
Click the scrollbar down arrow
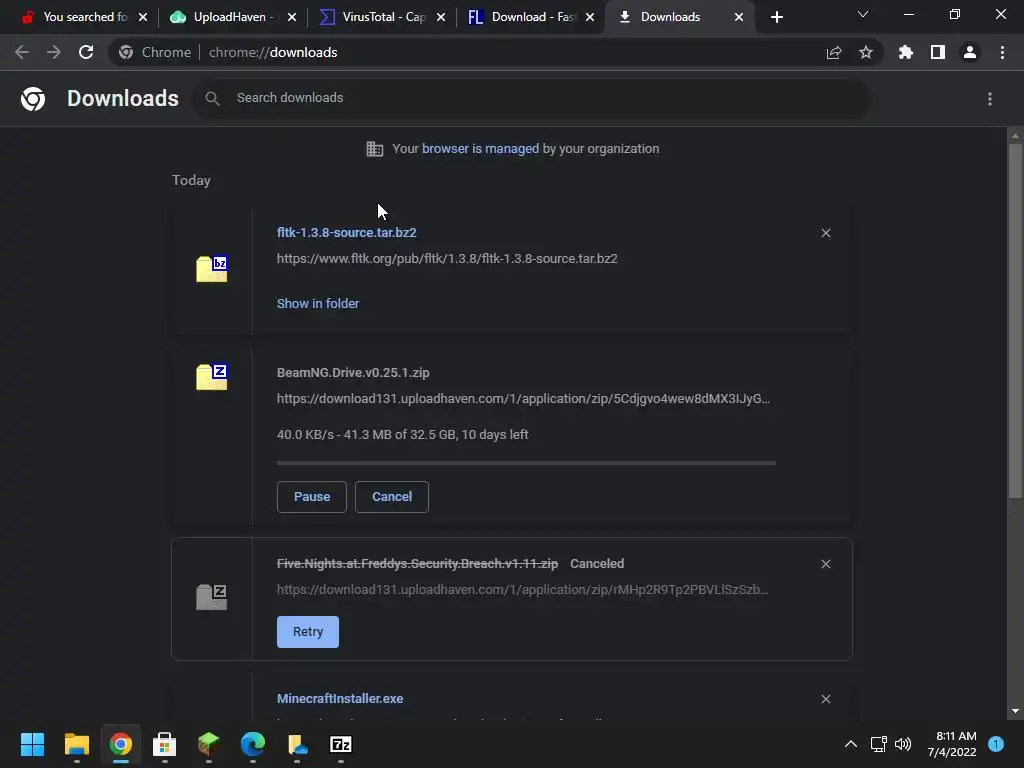pos(1015,711)
